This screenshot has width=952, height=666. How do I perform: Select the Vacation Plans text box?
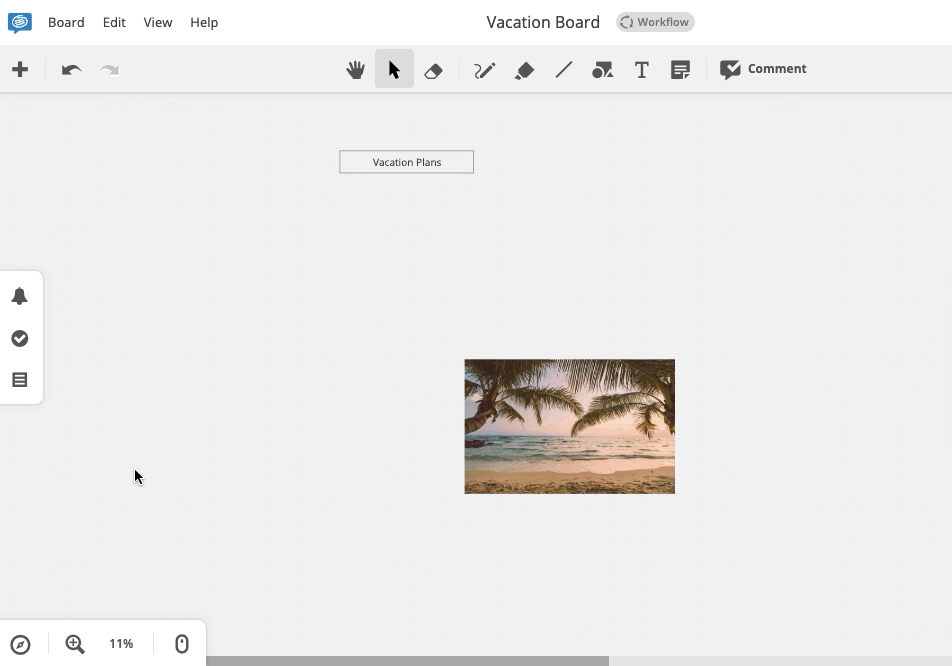point(406,162)
